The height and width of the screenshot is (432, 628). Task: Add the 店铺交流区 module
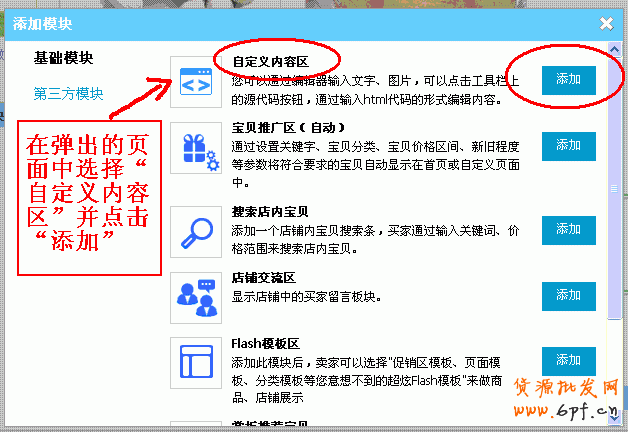pos(569,296)
